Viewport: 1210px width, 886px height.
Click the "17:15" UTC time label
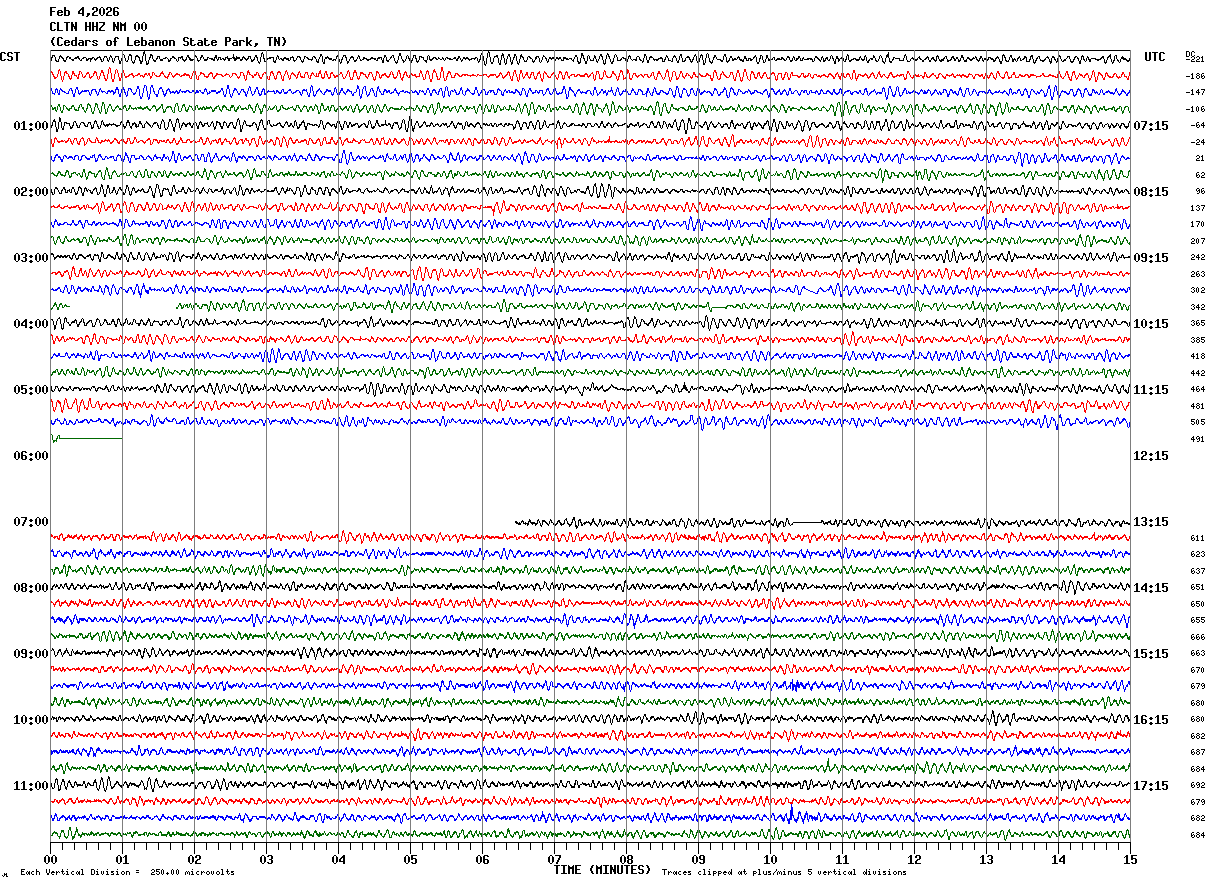(x=1151, y=786)
